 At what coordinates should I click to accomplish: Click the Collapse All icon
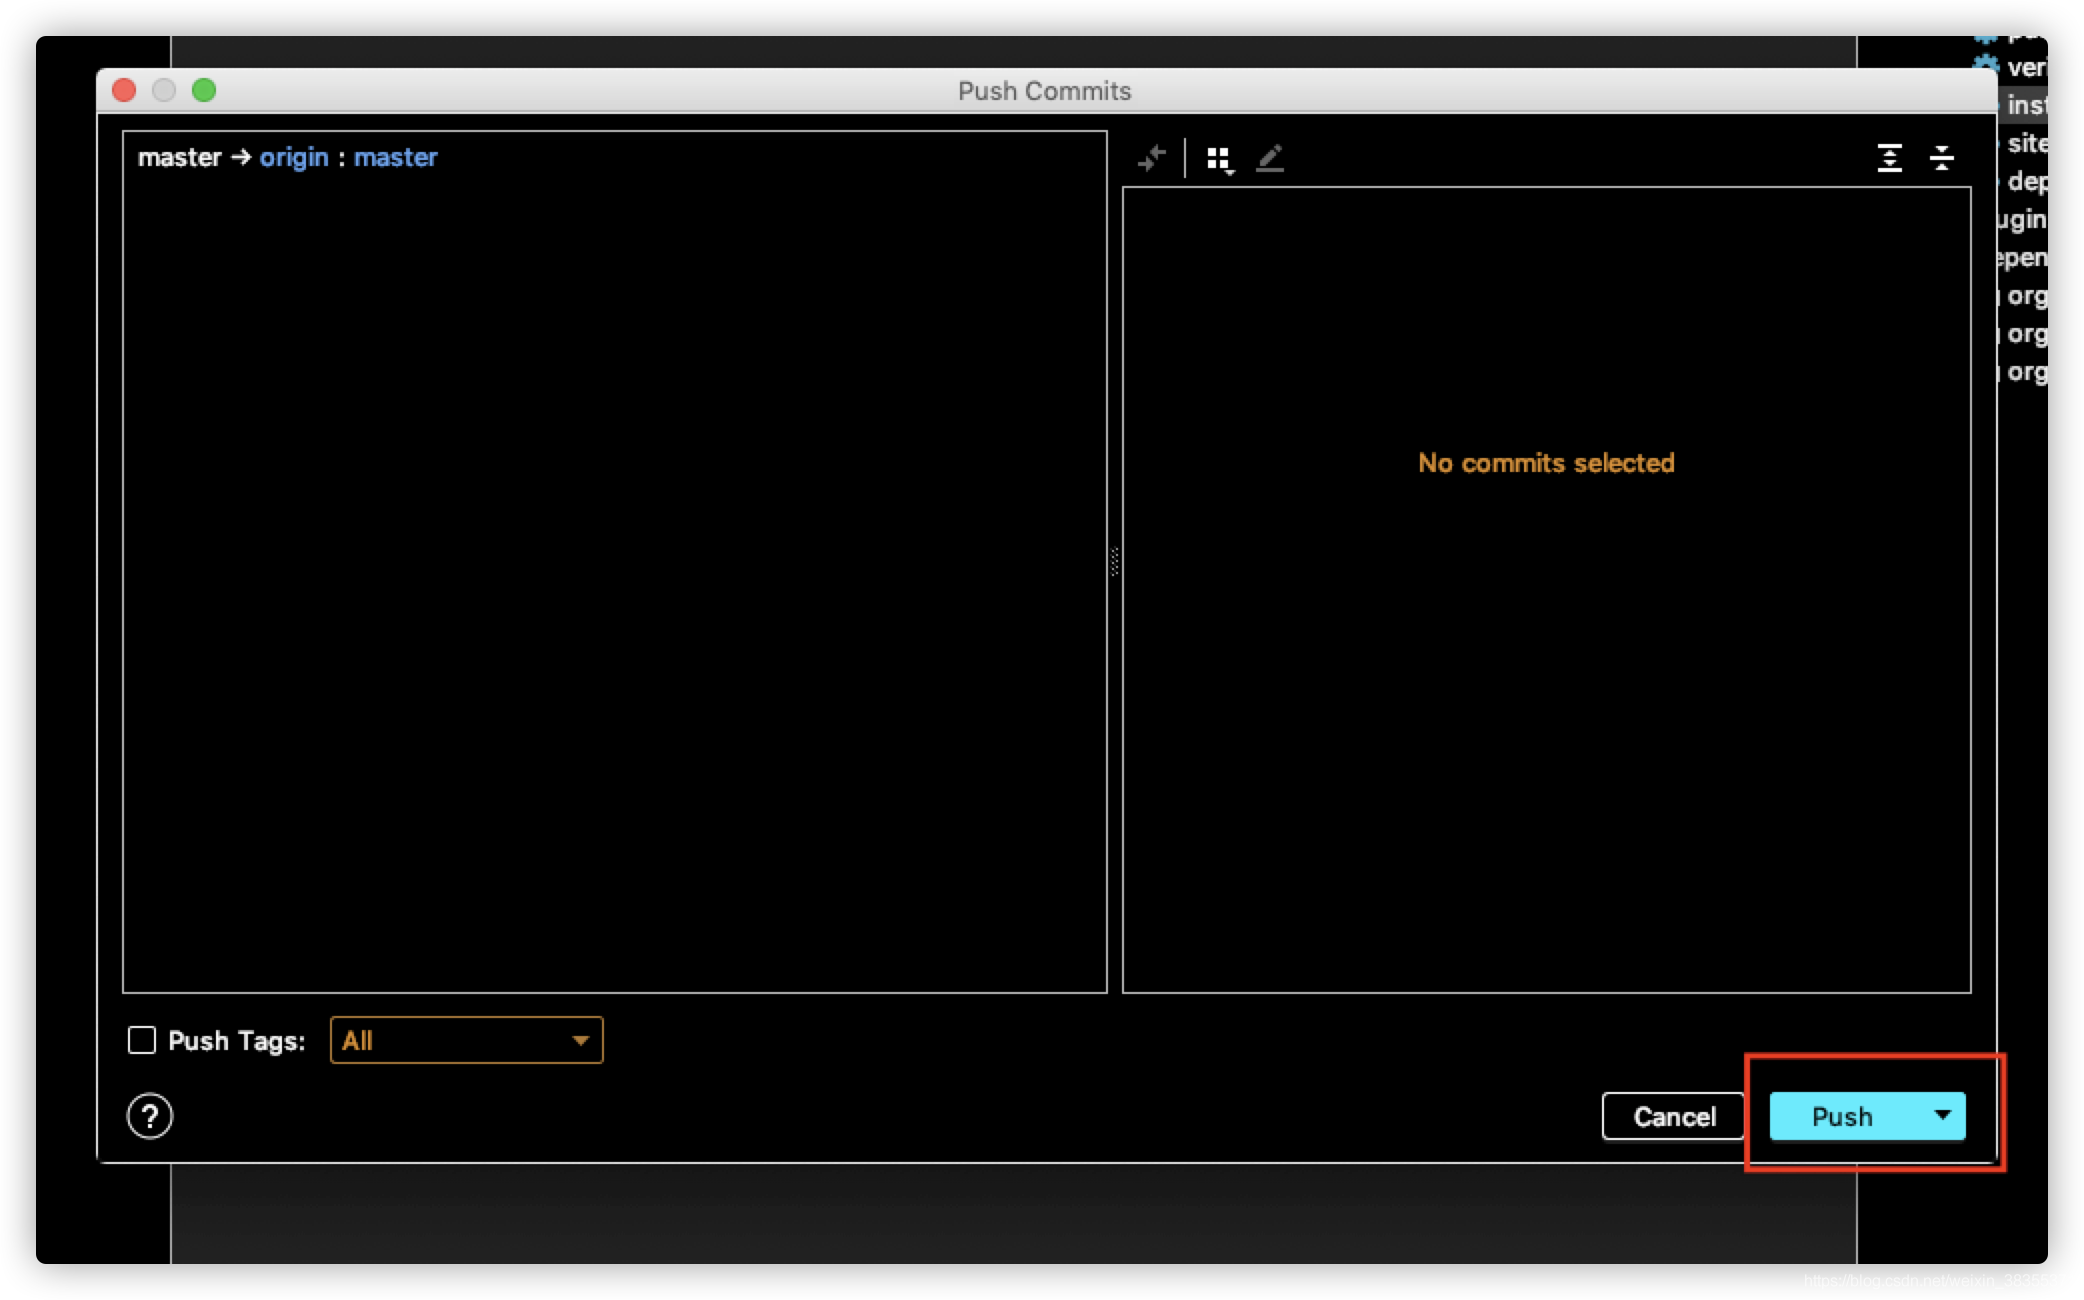(x=1941, y=158)
